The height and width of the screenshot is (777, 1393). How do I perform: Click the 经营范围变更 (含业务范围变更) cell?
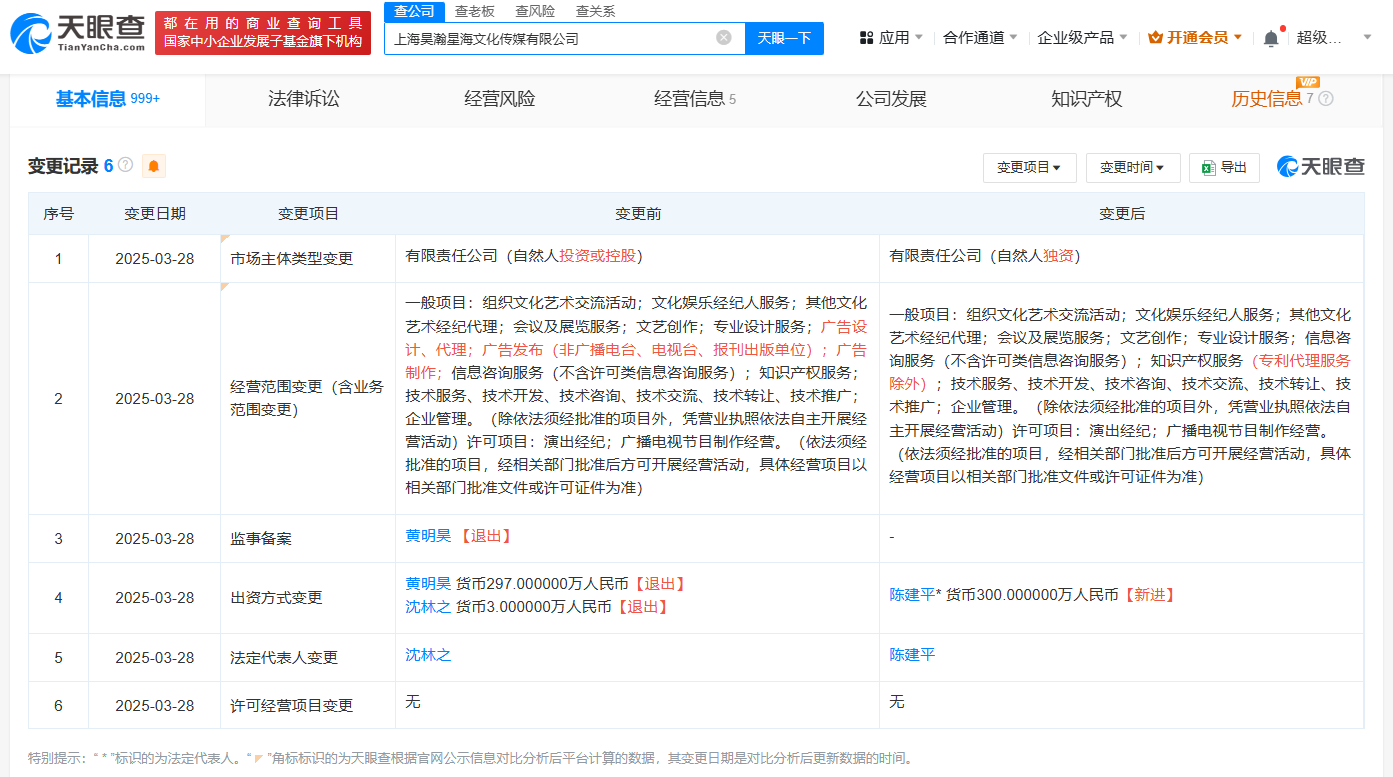[x=308, y=399]
